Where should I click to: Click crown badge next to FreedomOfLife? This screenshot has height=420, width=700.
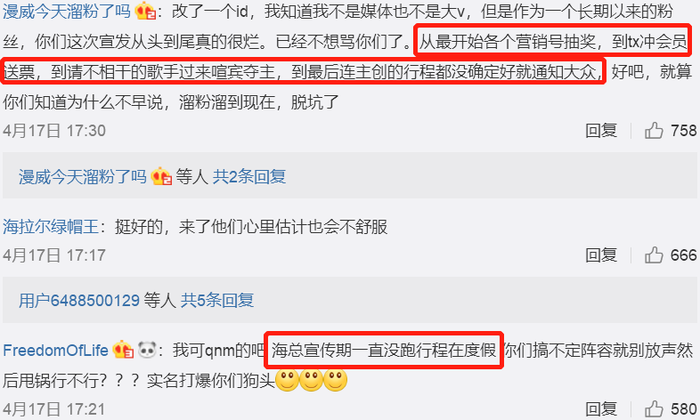123,349
